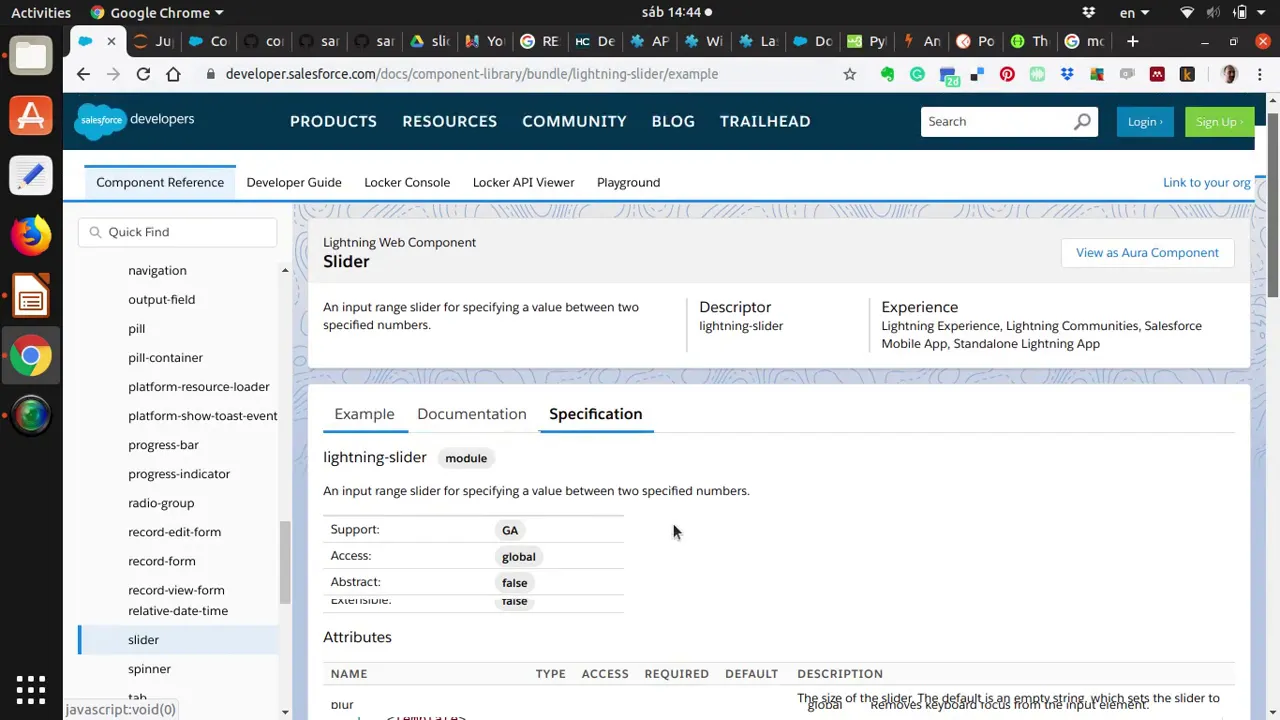
Task: Open the RESOURCES menu
Action: (449, 121)
